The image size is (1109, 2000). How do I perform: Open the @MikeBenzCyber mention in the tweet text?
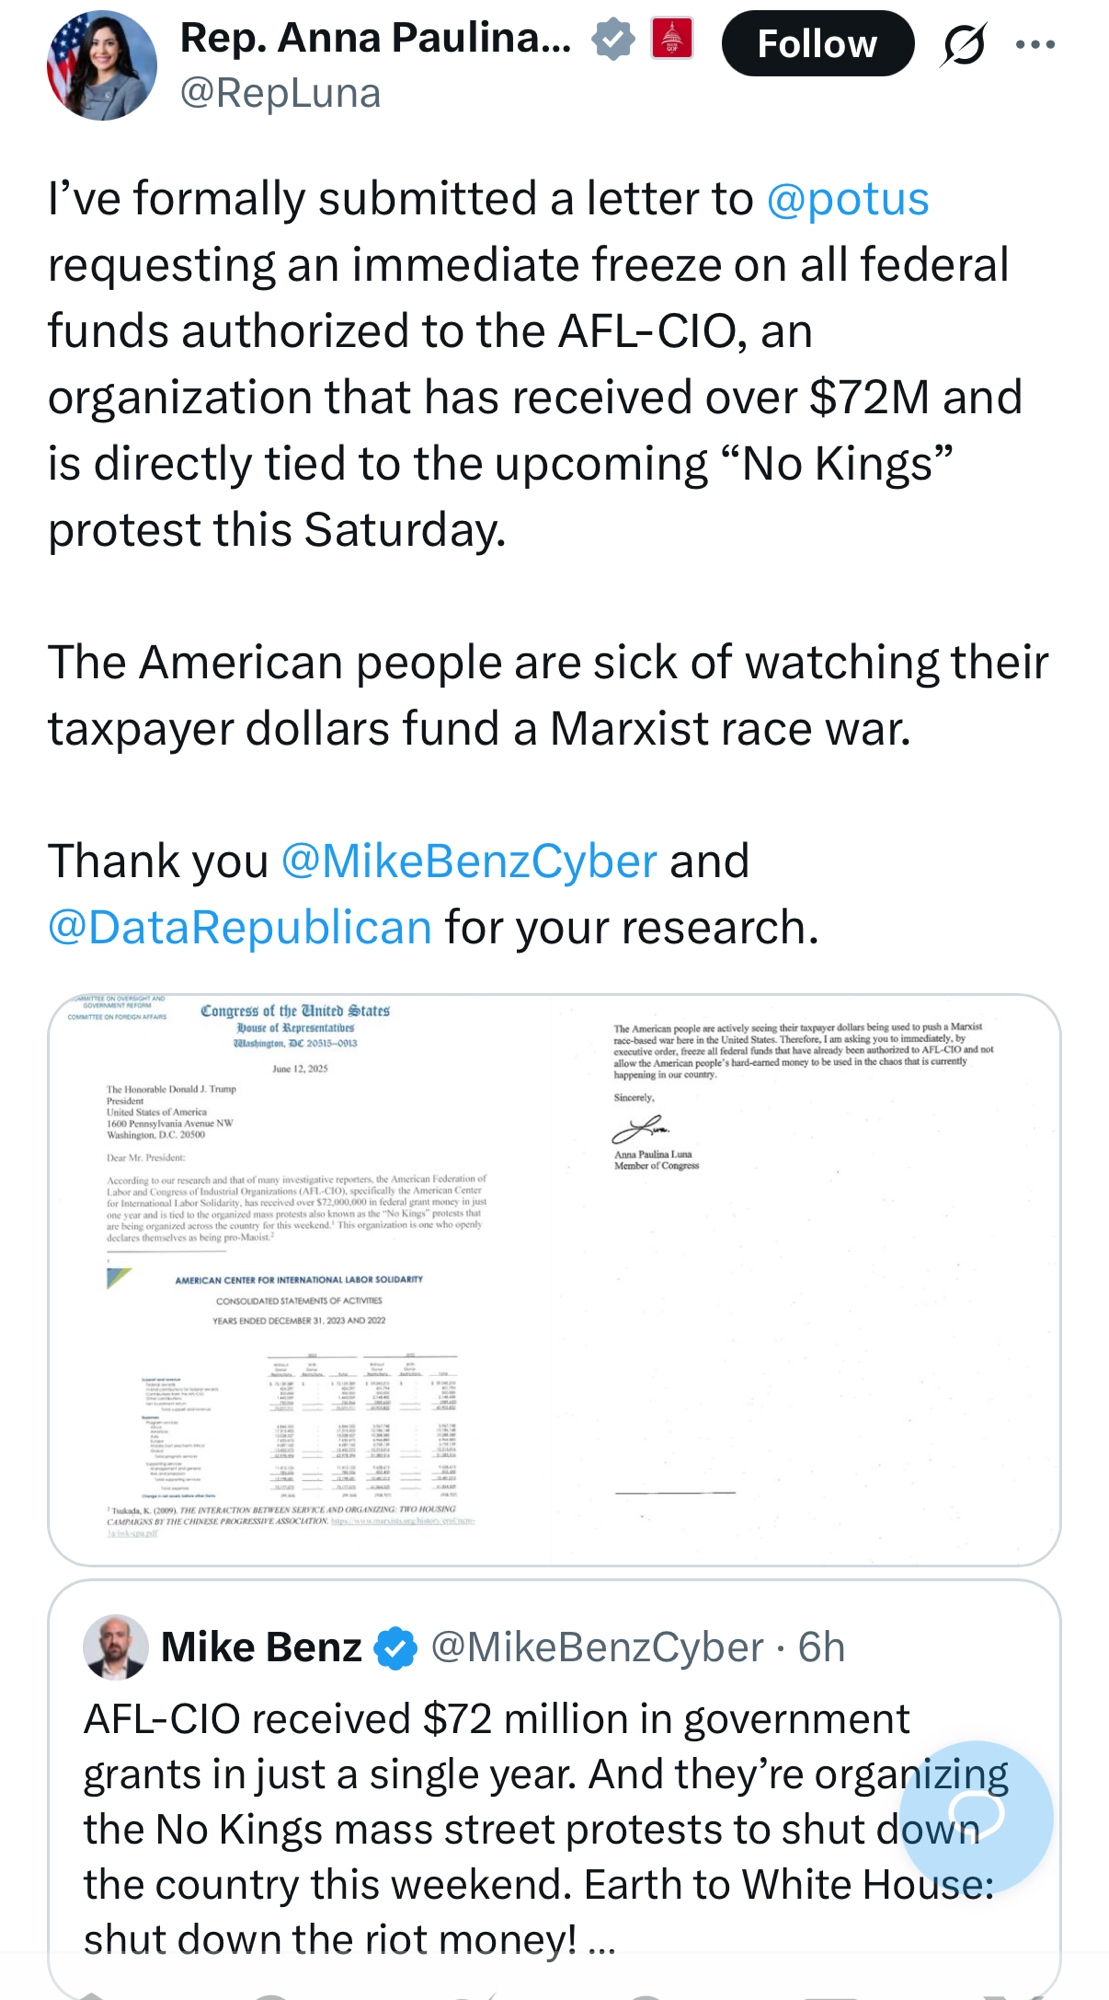468,861
